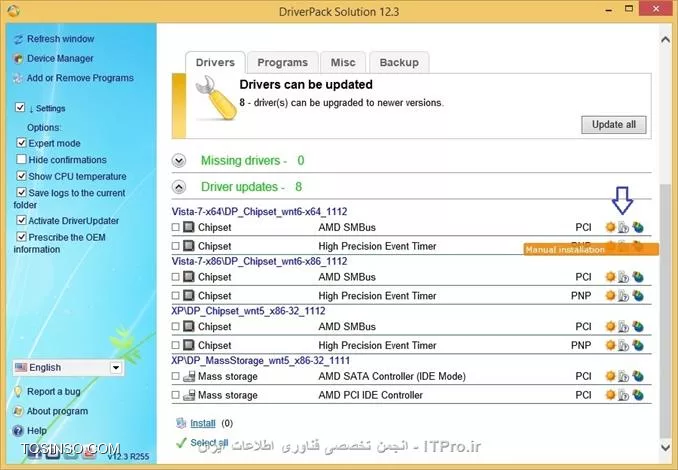The image size is (678, 470).
Task: Check the AMD PCI IDE Controller driver
Action: [176, 395]
